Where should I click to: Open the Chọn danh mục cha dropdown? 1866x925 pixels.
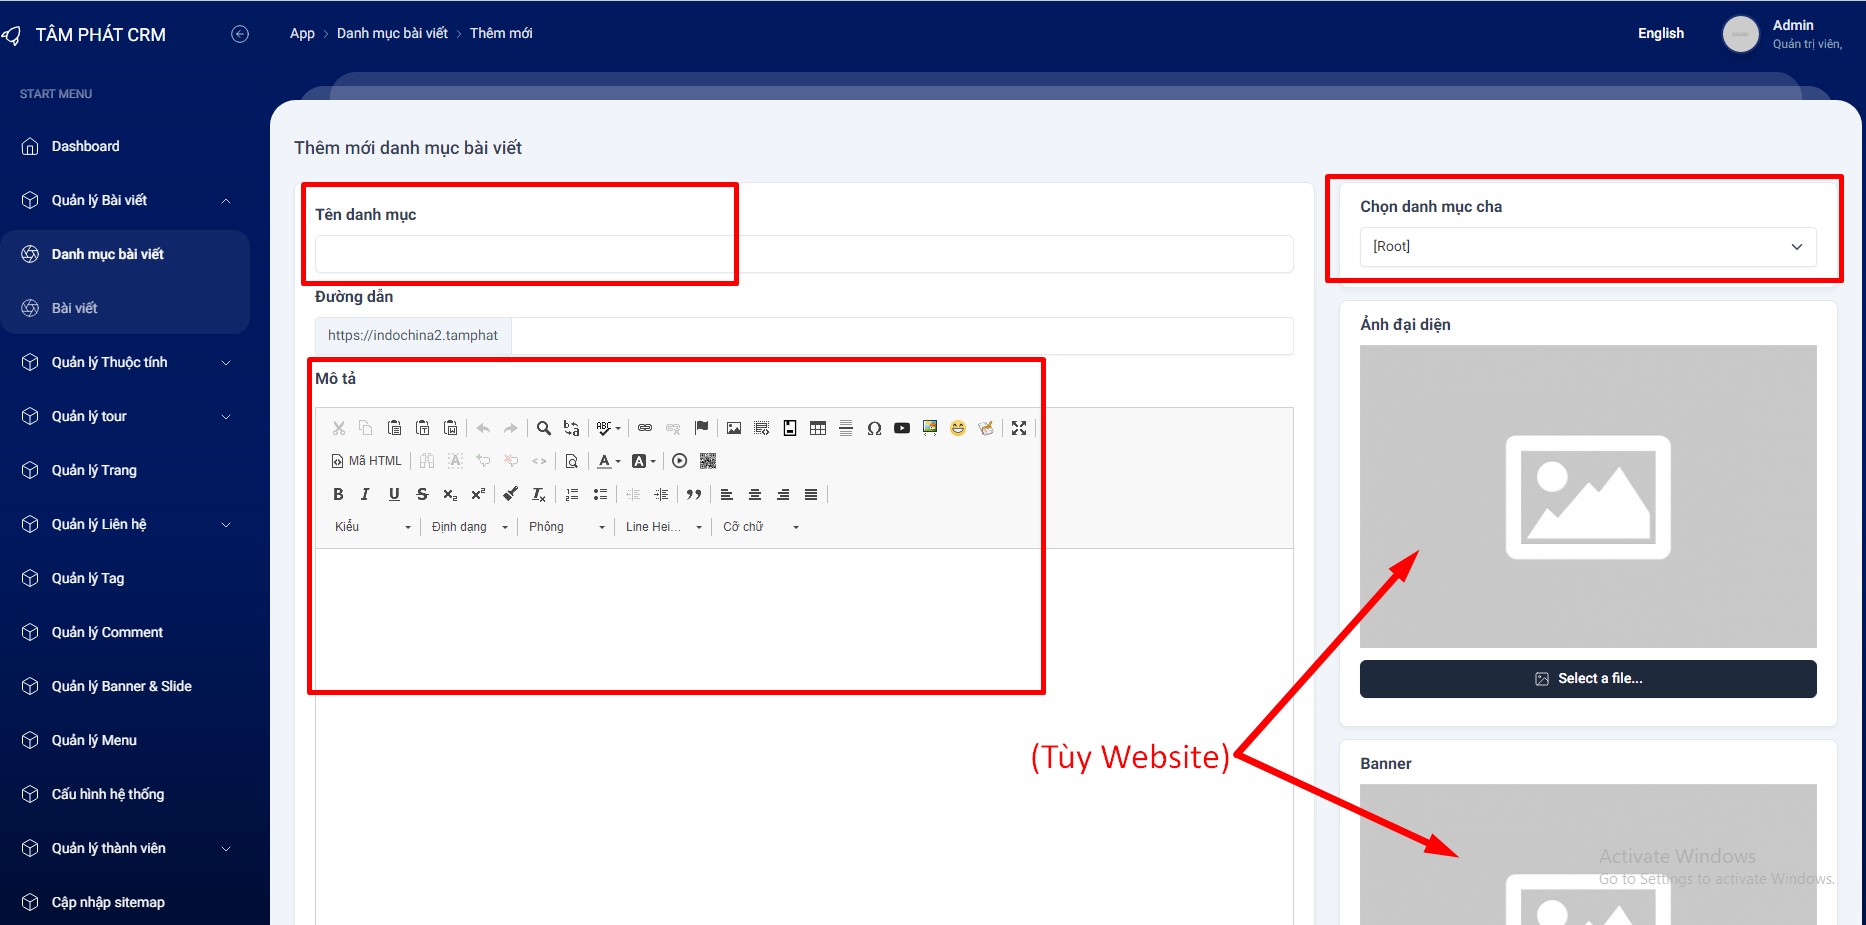coord(1587,247)
